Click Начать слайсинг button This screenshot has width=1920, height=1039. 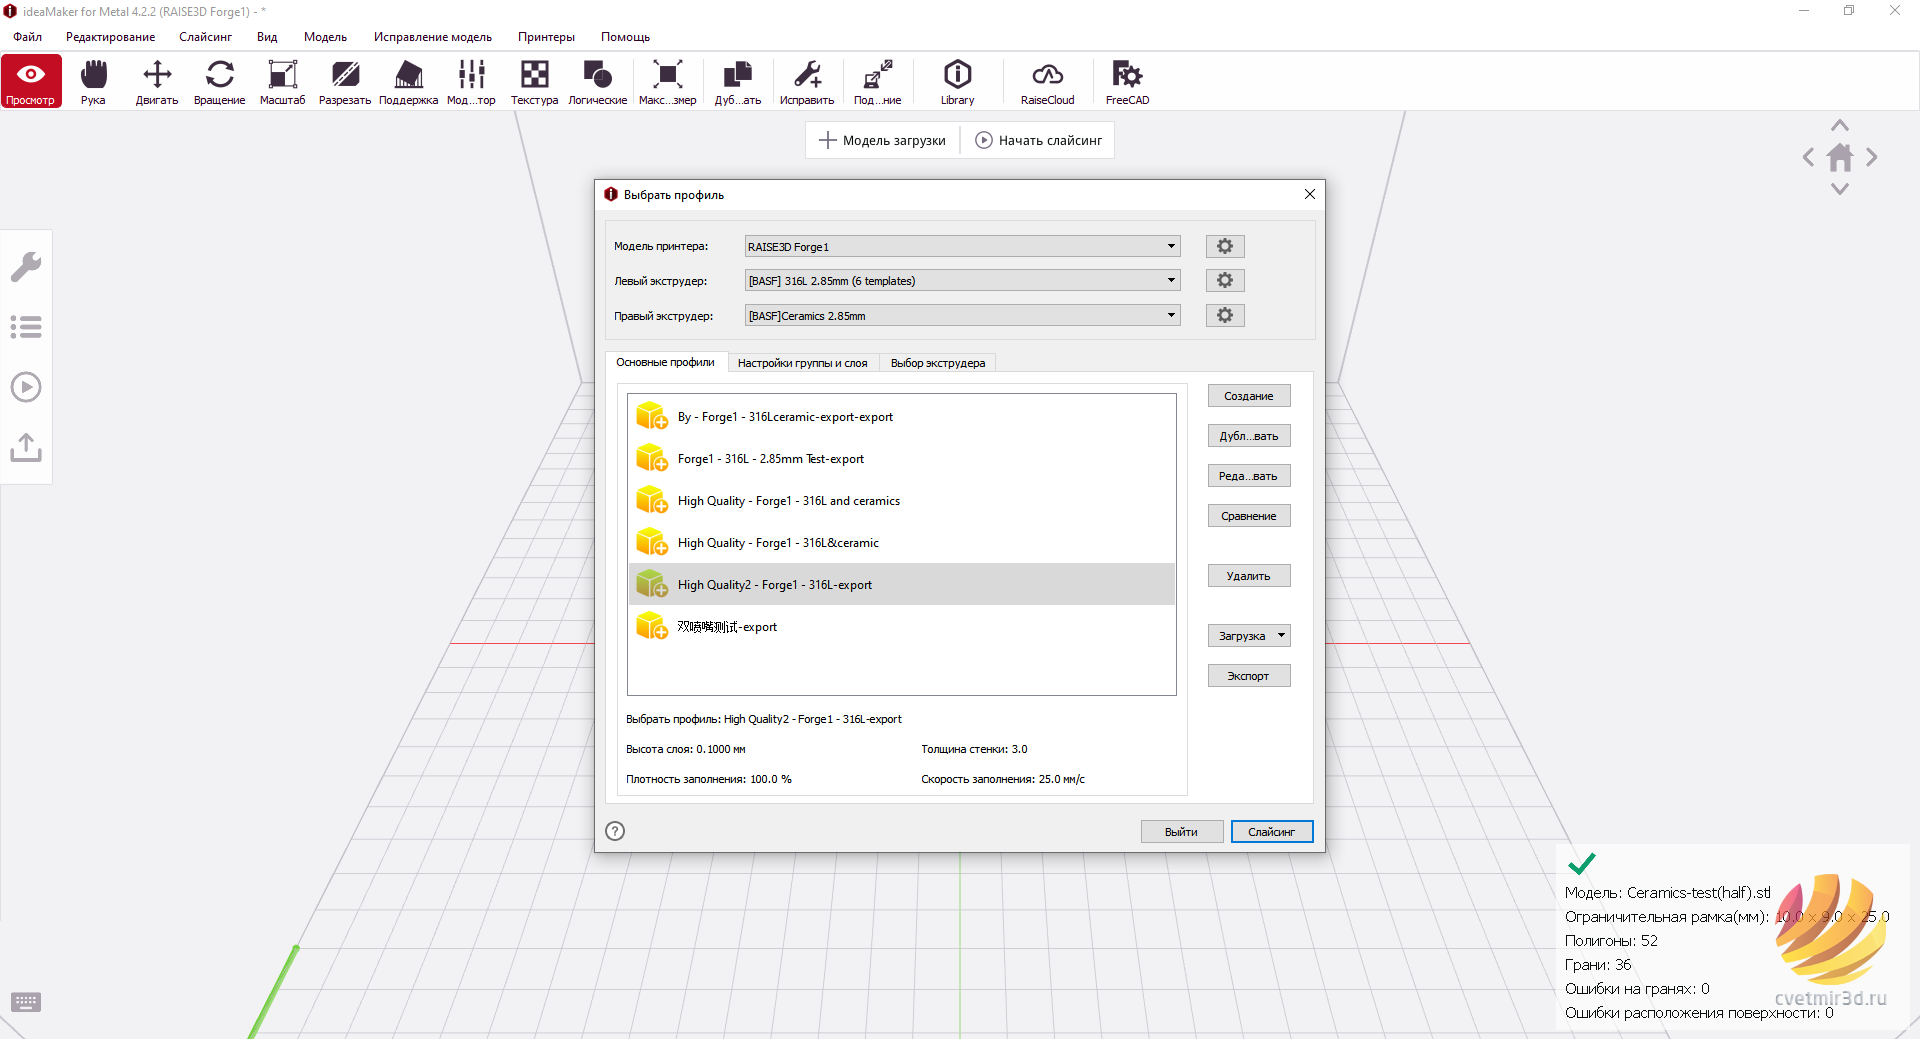tap(1039, 140)
